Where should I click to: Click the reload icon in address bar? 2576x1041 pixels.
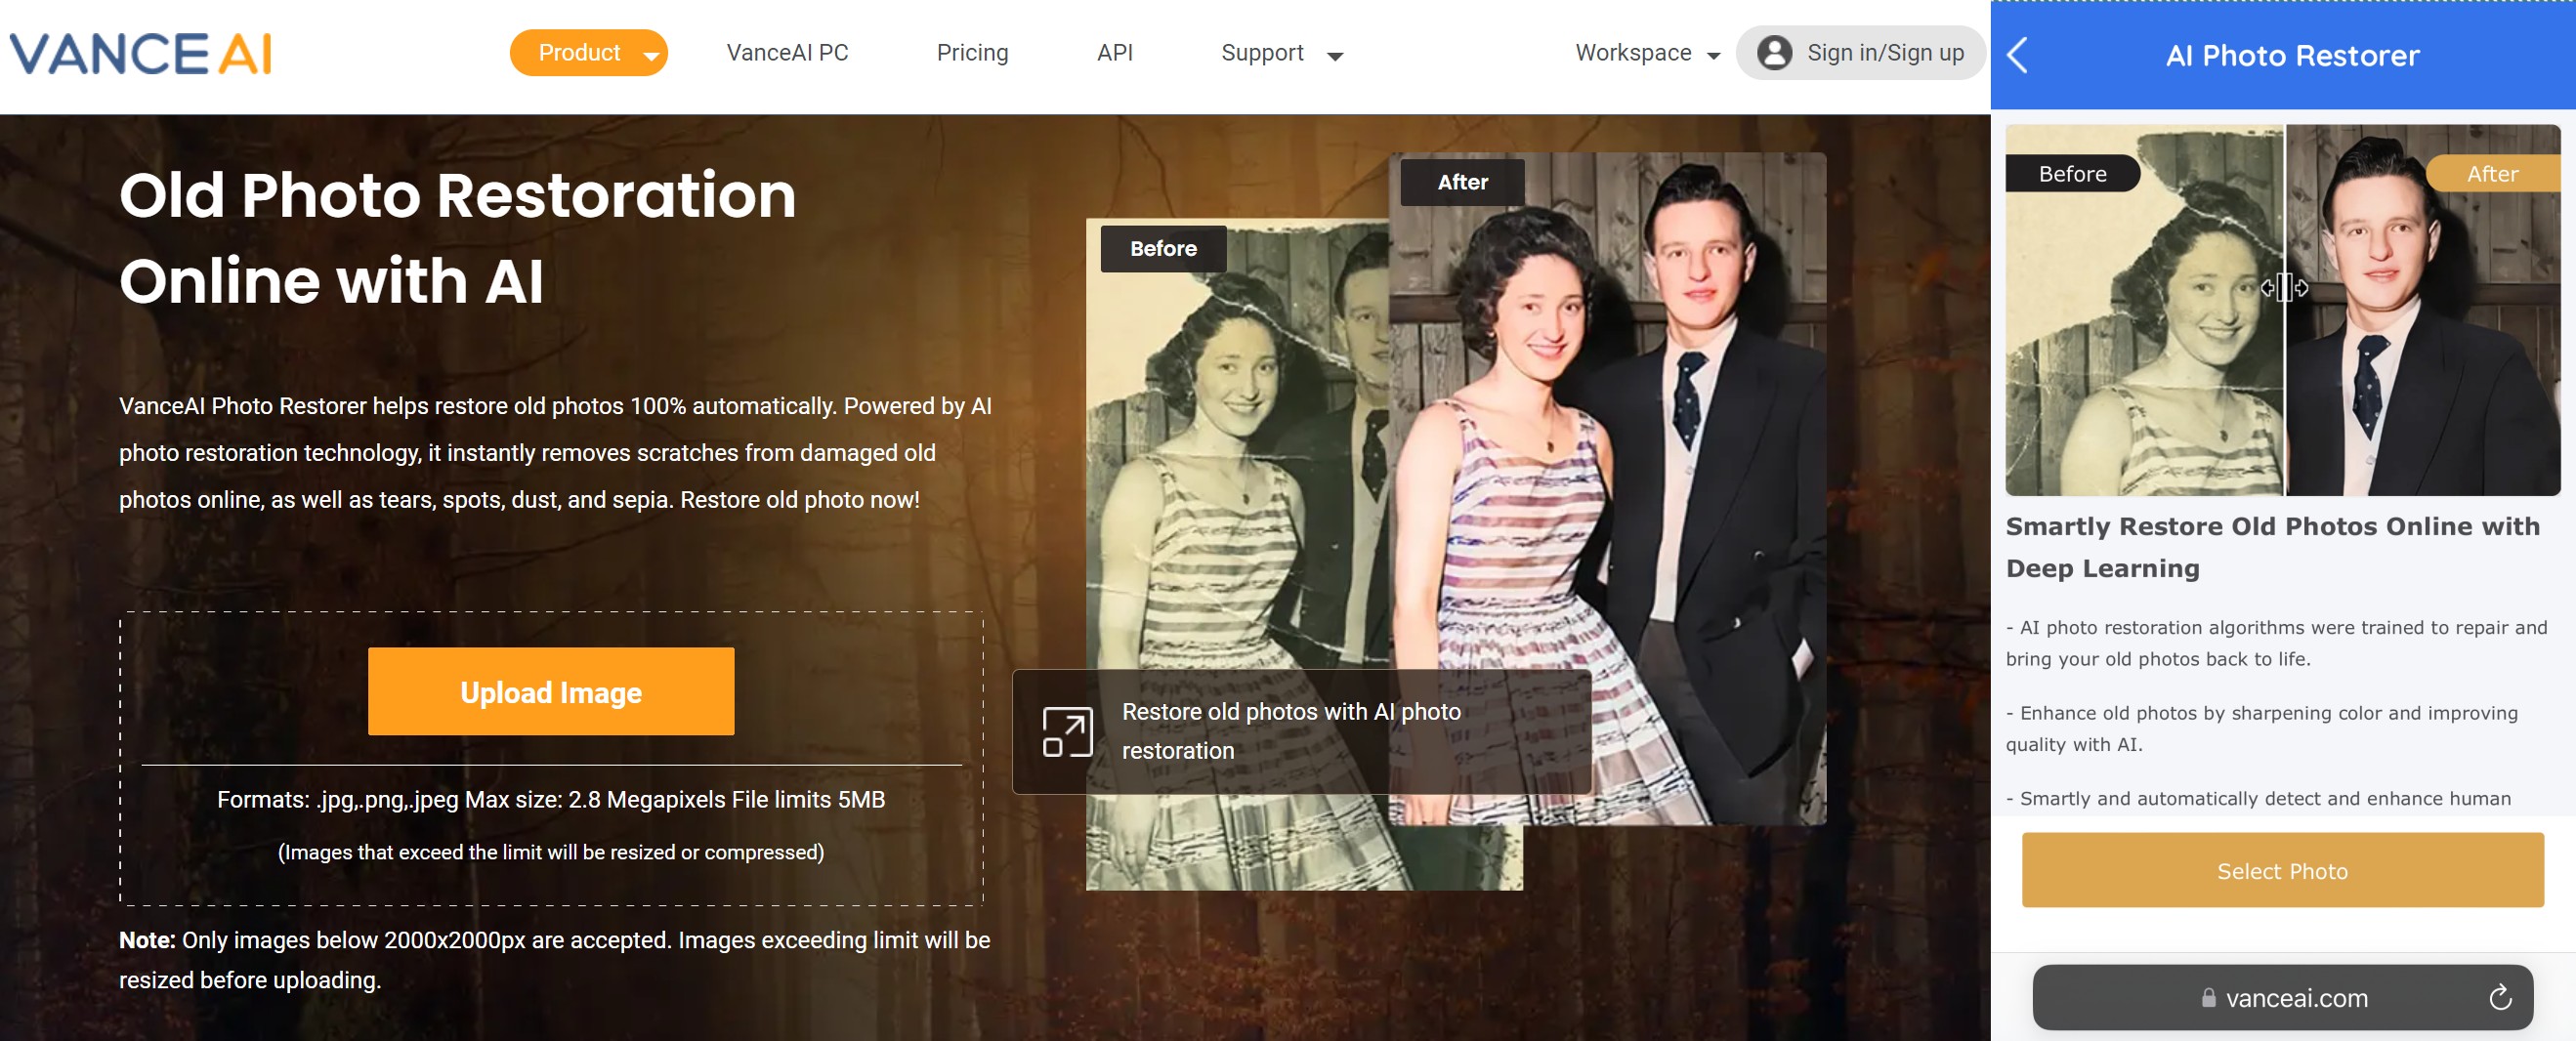(x=2499, y=997)
